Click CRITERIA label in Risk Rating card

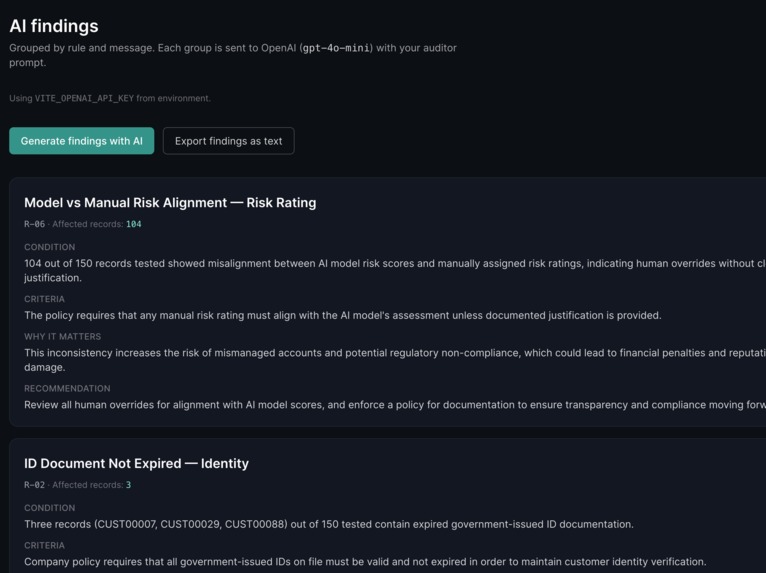click(44, 299)
